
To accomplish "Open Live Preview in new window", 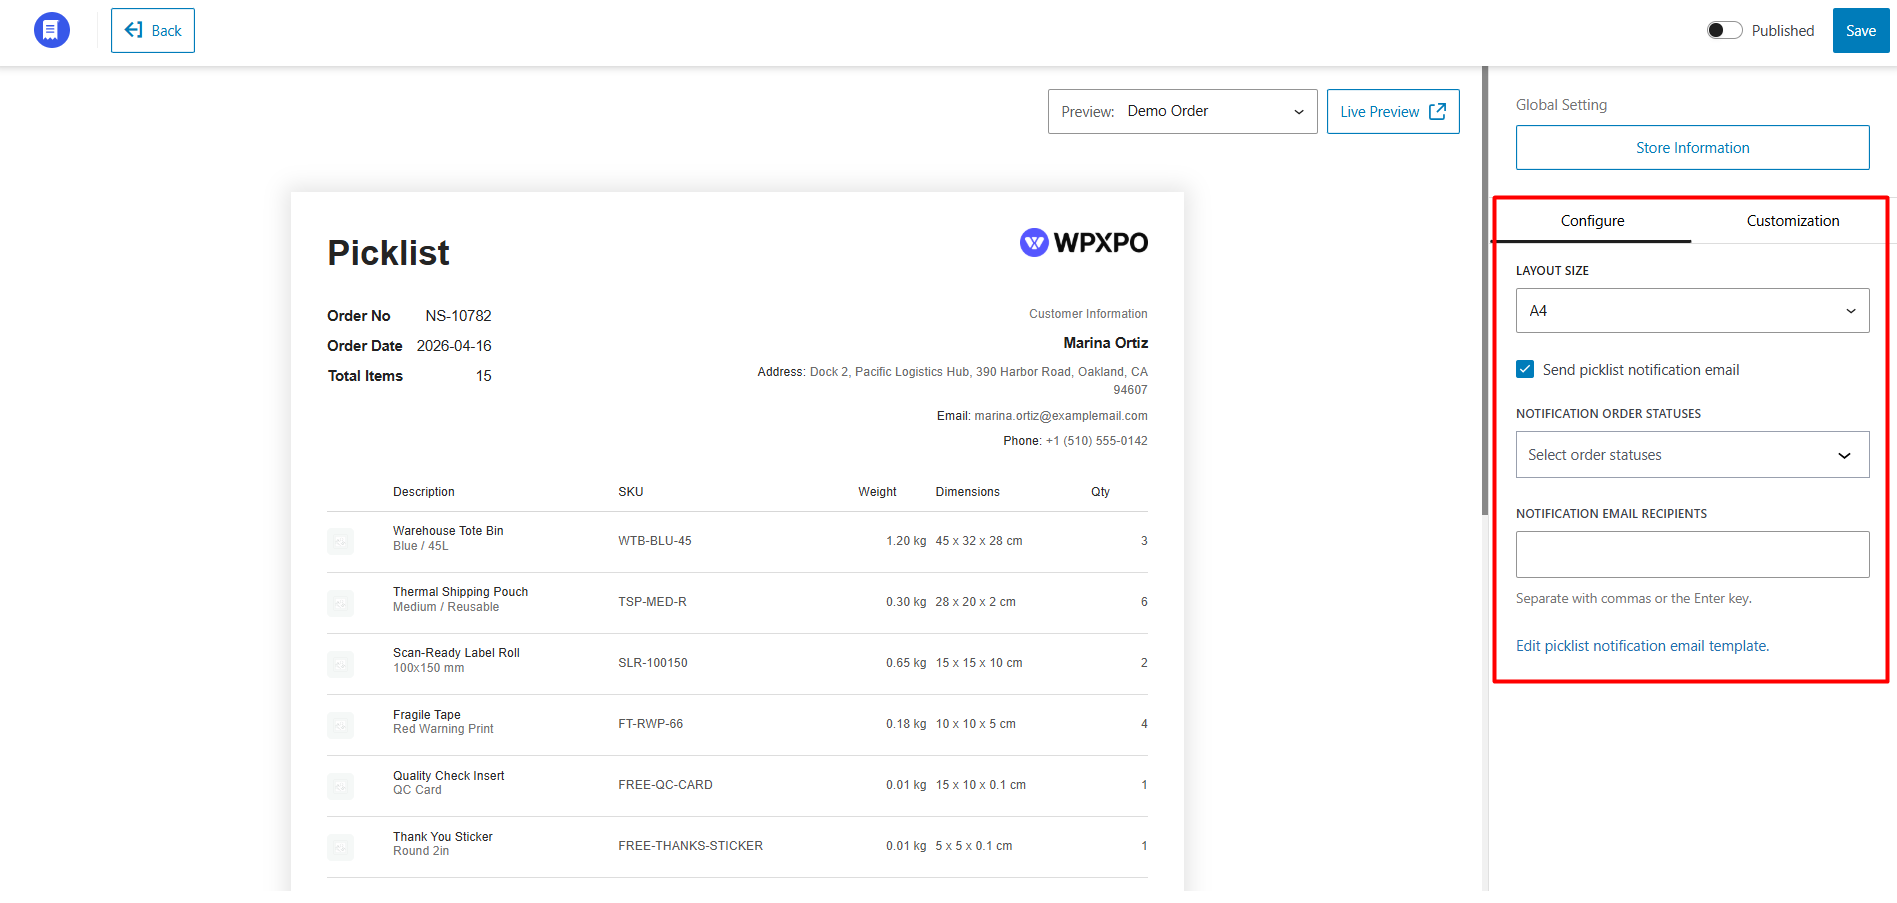I will [x=1393, y=111].
